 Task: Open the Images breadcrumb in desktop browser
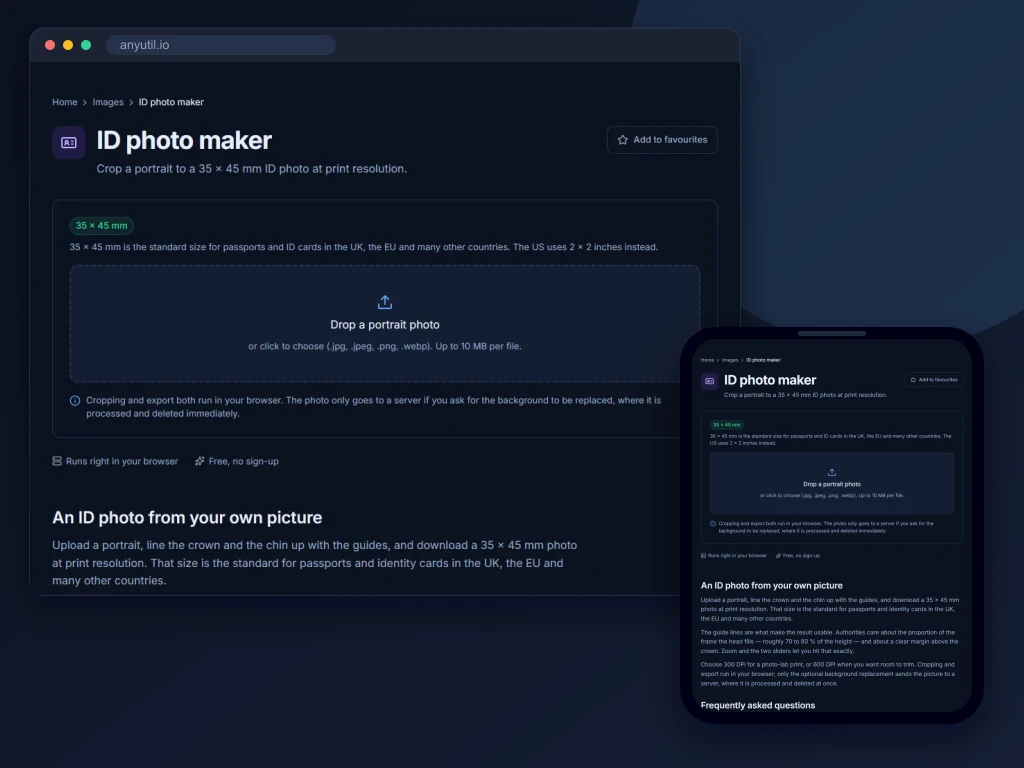pos(108,102)
